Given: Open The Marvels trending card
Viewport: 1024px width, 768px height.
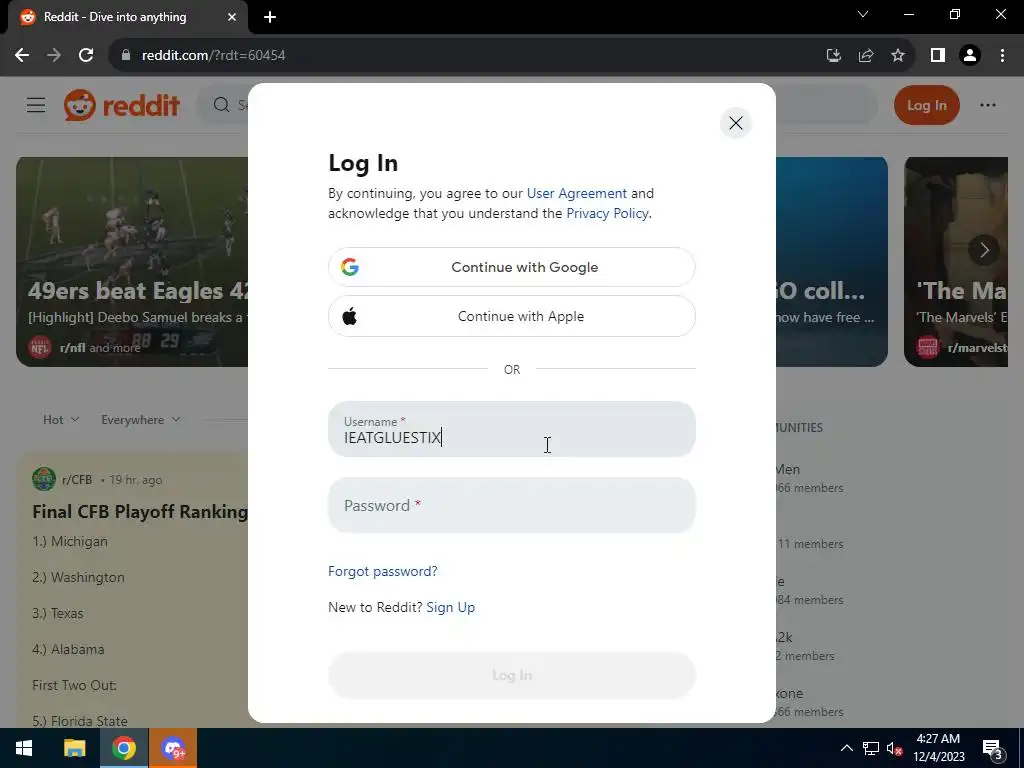Looking at the screenshot, I should click(x=956, y=261).
